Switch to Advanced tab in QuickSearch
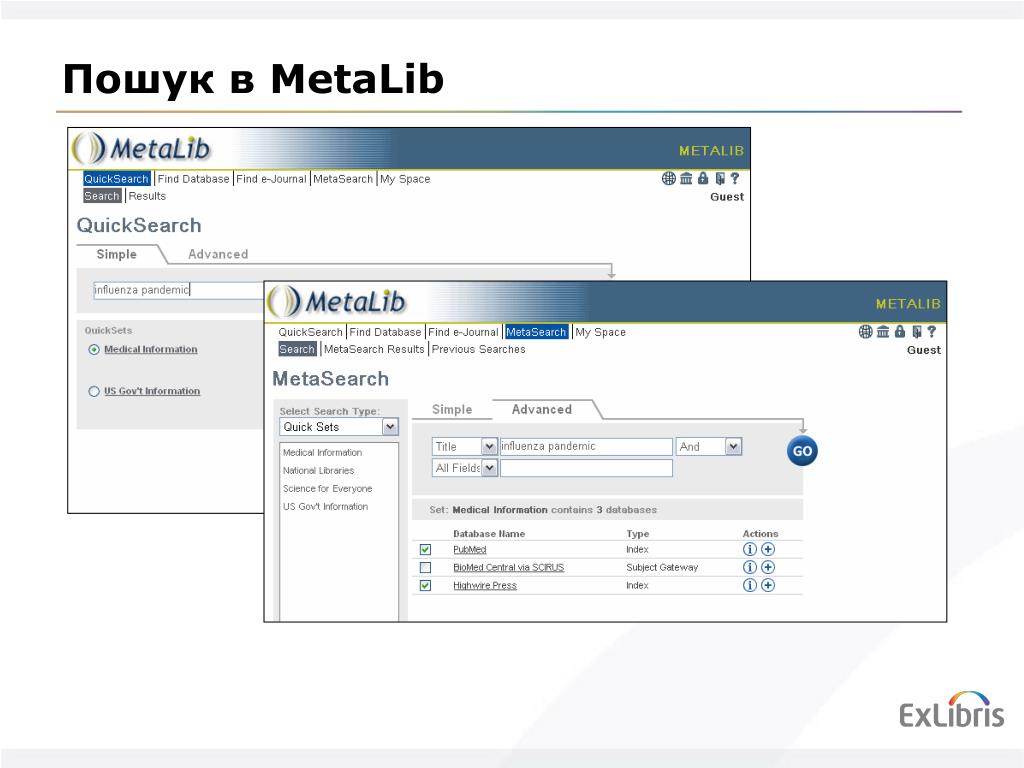The image size is (1024, 768). (x=218, y=254)
